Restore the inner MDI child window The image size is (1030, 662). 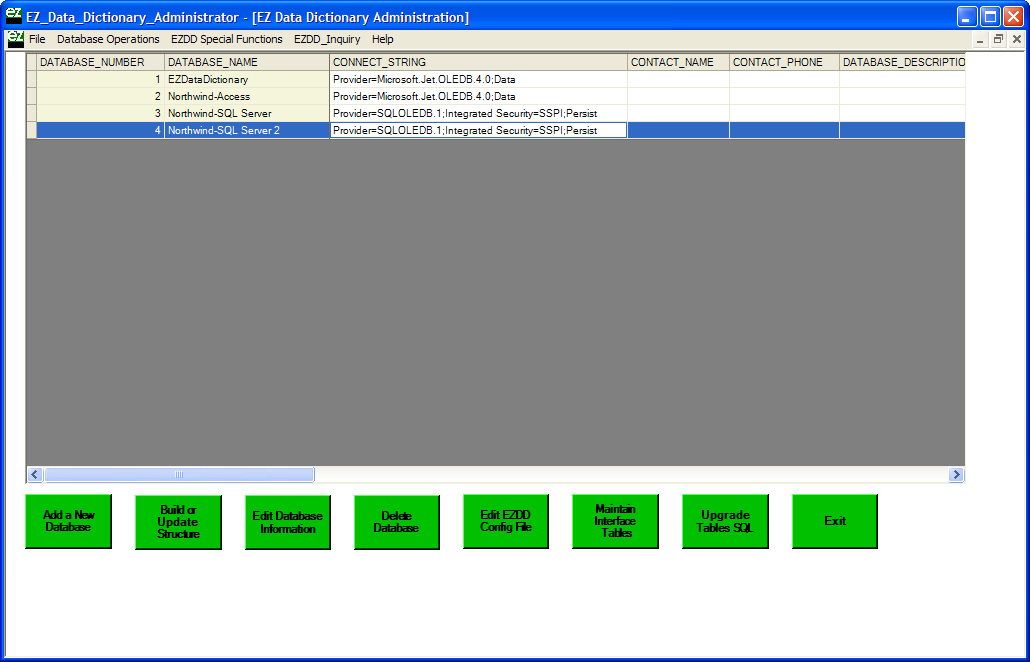[x=998, y=39]
